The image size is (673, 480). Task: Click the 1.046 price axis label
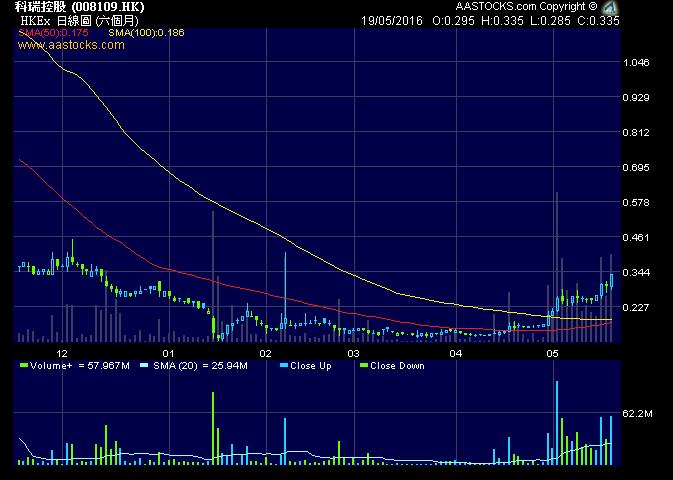pyautogui.click(x=636, y=62)
